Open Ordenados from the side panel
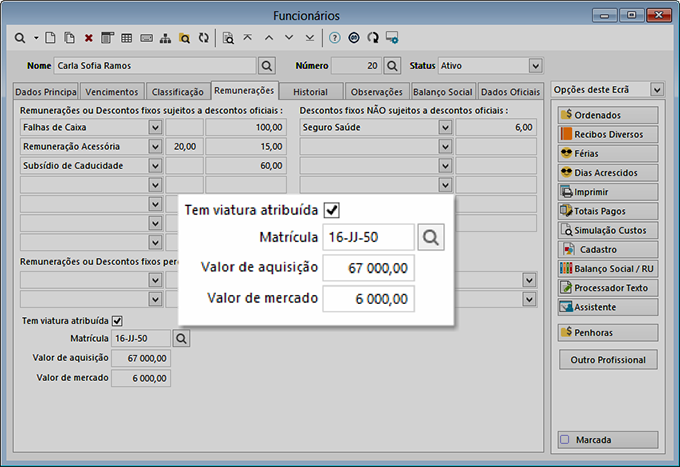680x467 pixels. (608, 115)
